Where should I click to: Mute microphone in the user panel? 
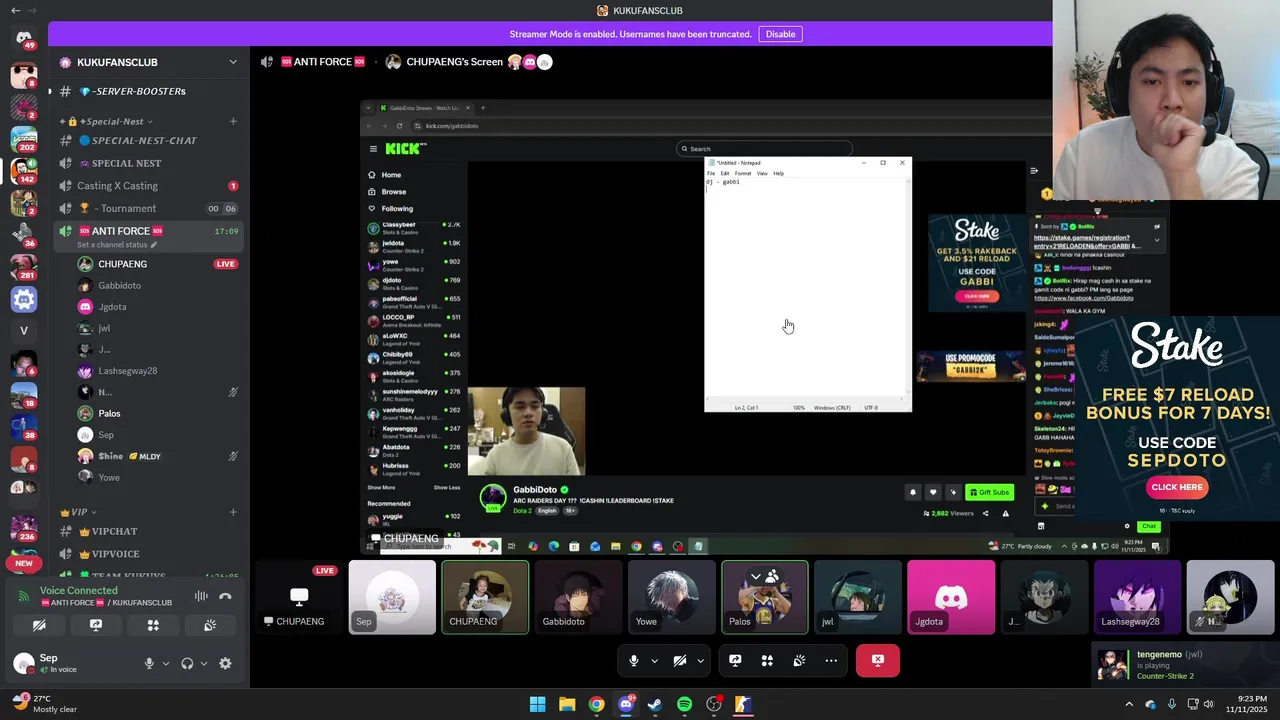pyautogui.click(x=149, y=663)
